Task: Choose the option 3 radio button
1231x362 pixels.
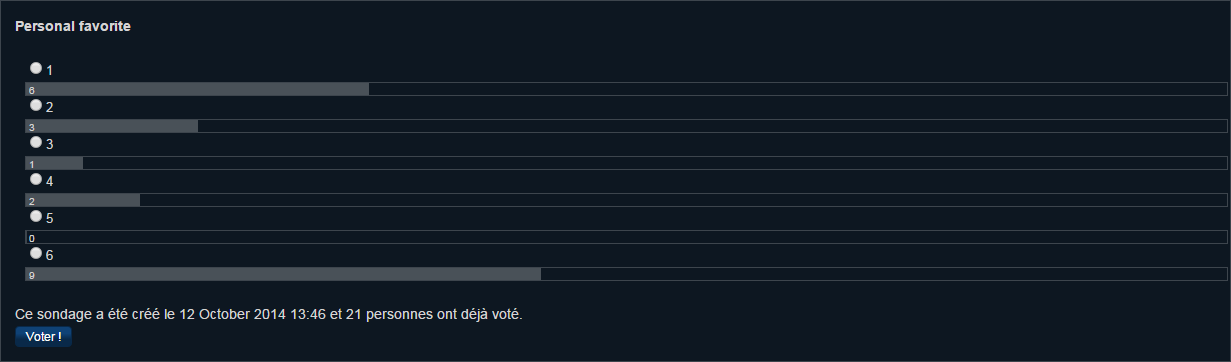Action: [x=36, y=142]
